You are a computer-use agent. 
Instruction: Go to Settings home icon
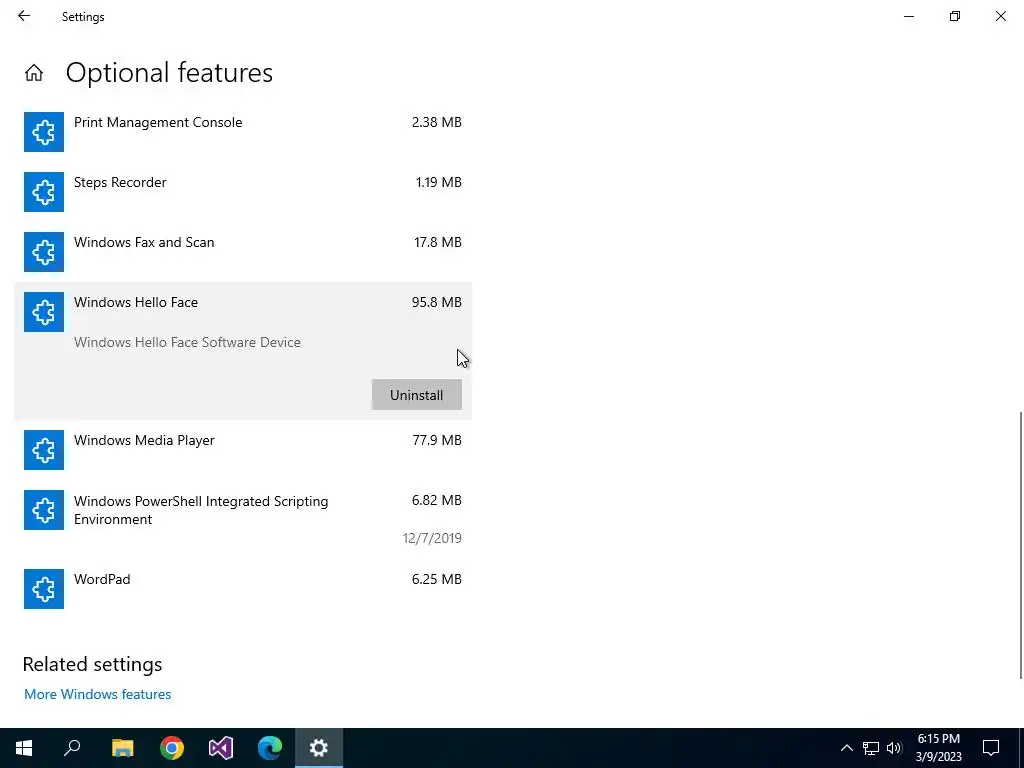pos(34,72)
